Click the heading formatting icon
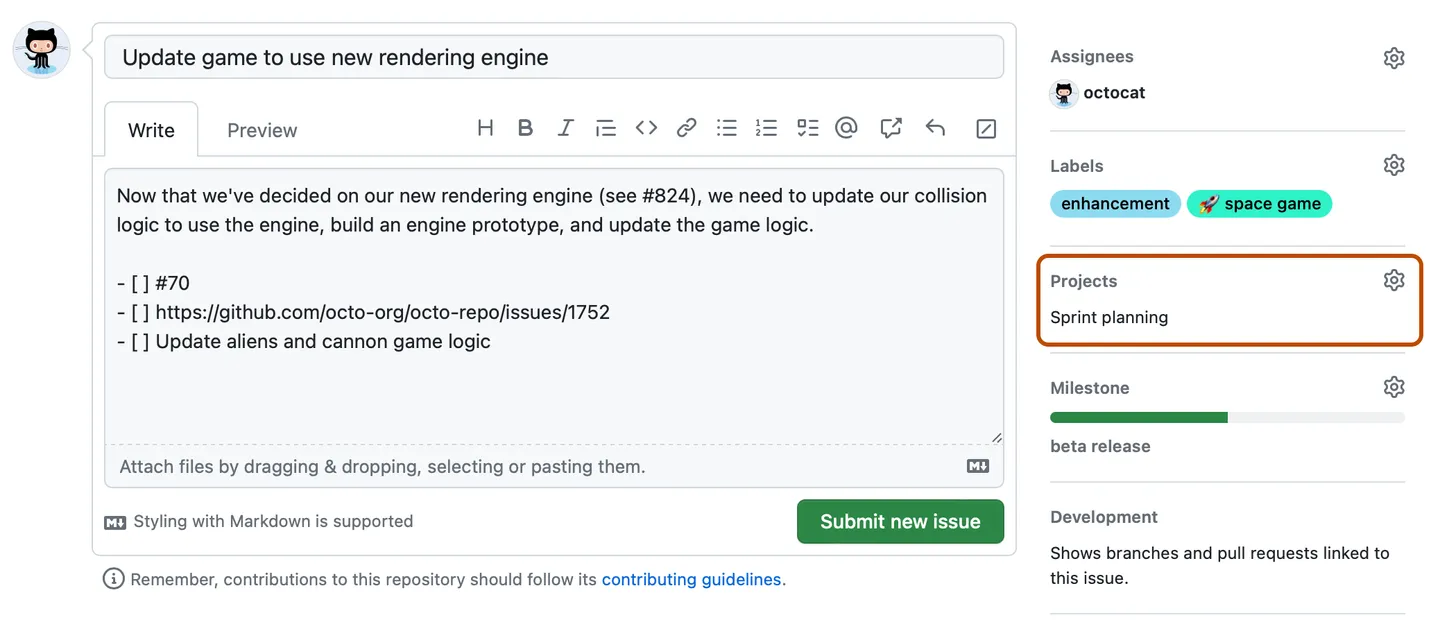The image size is (1440, 624). pyautogui.click(x=485, y=128)
